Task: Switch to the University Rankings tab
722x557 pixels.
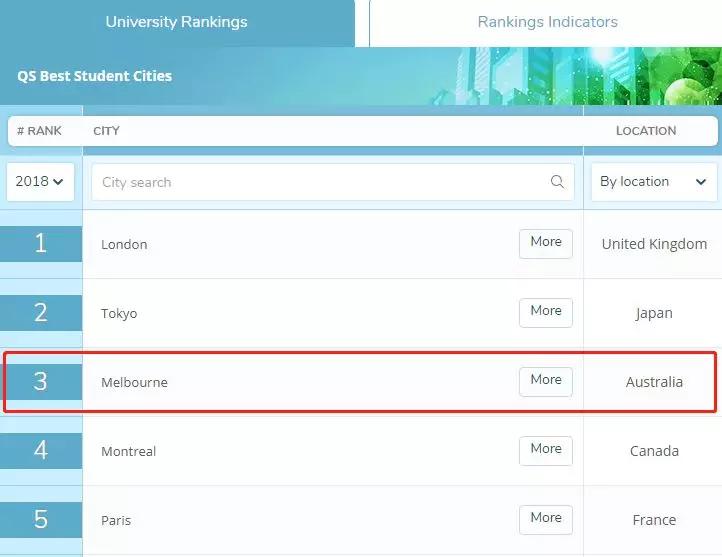Action: click(177, 22)
